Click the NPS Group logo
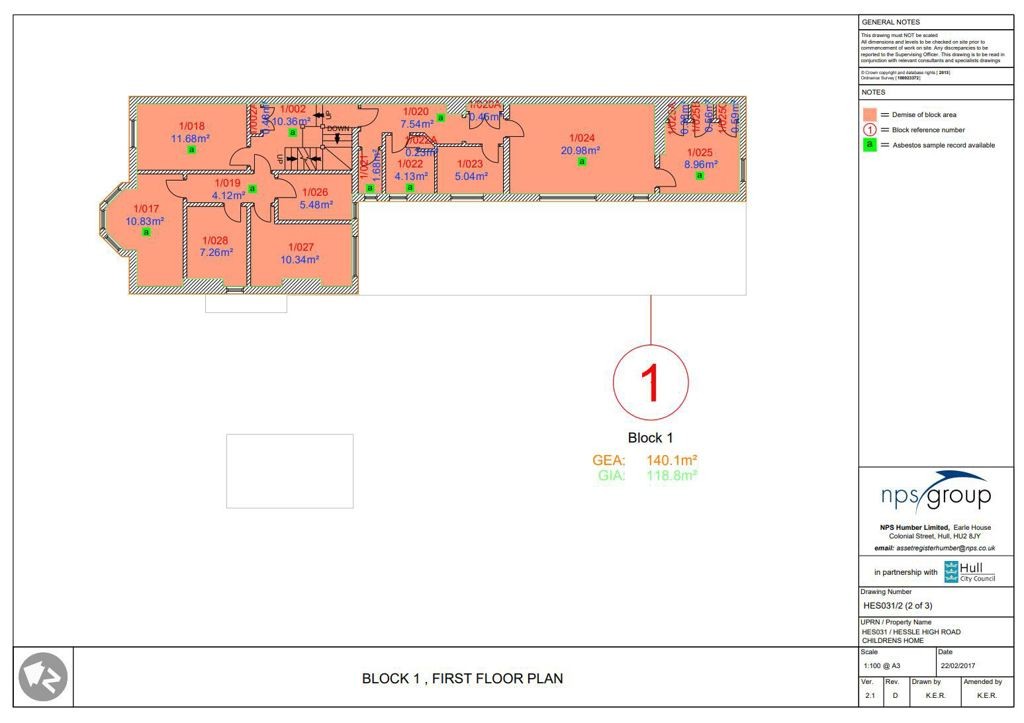1024x723 pixels. (x=935, y=495)
